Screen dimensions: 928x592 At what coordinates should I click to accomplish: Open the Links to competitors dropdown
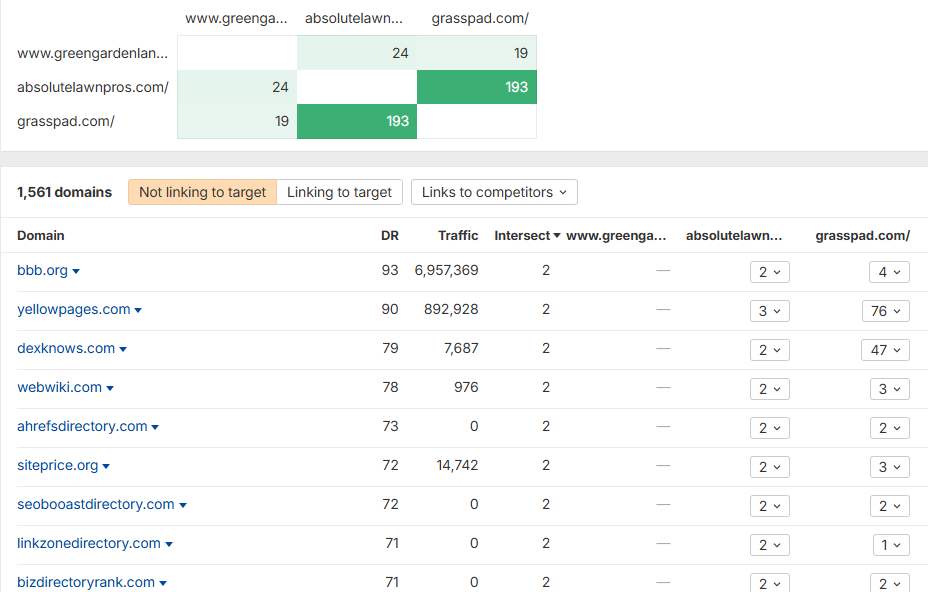coord(494,192)
